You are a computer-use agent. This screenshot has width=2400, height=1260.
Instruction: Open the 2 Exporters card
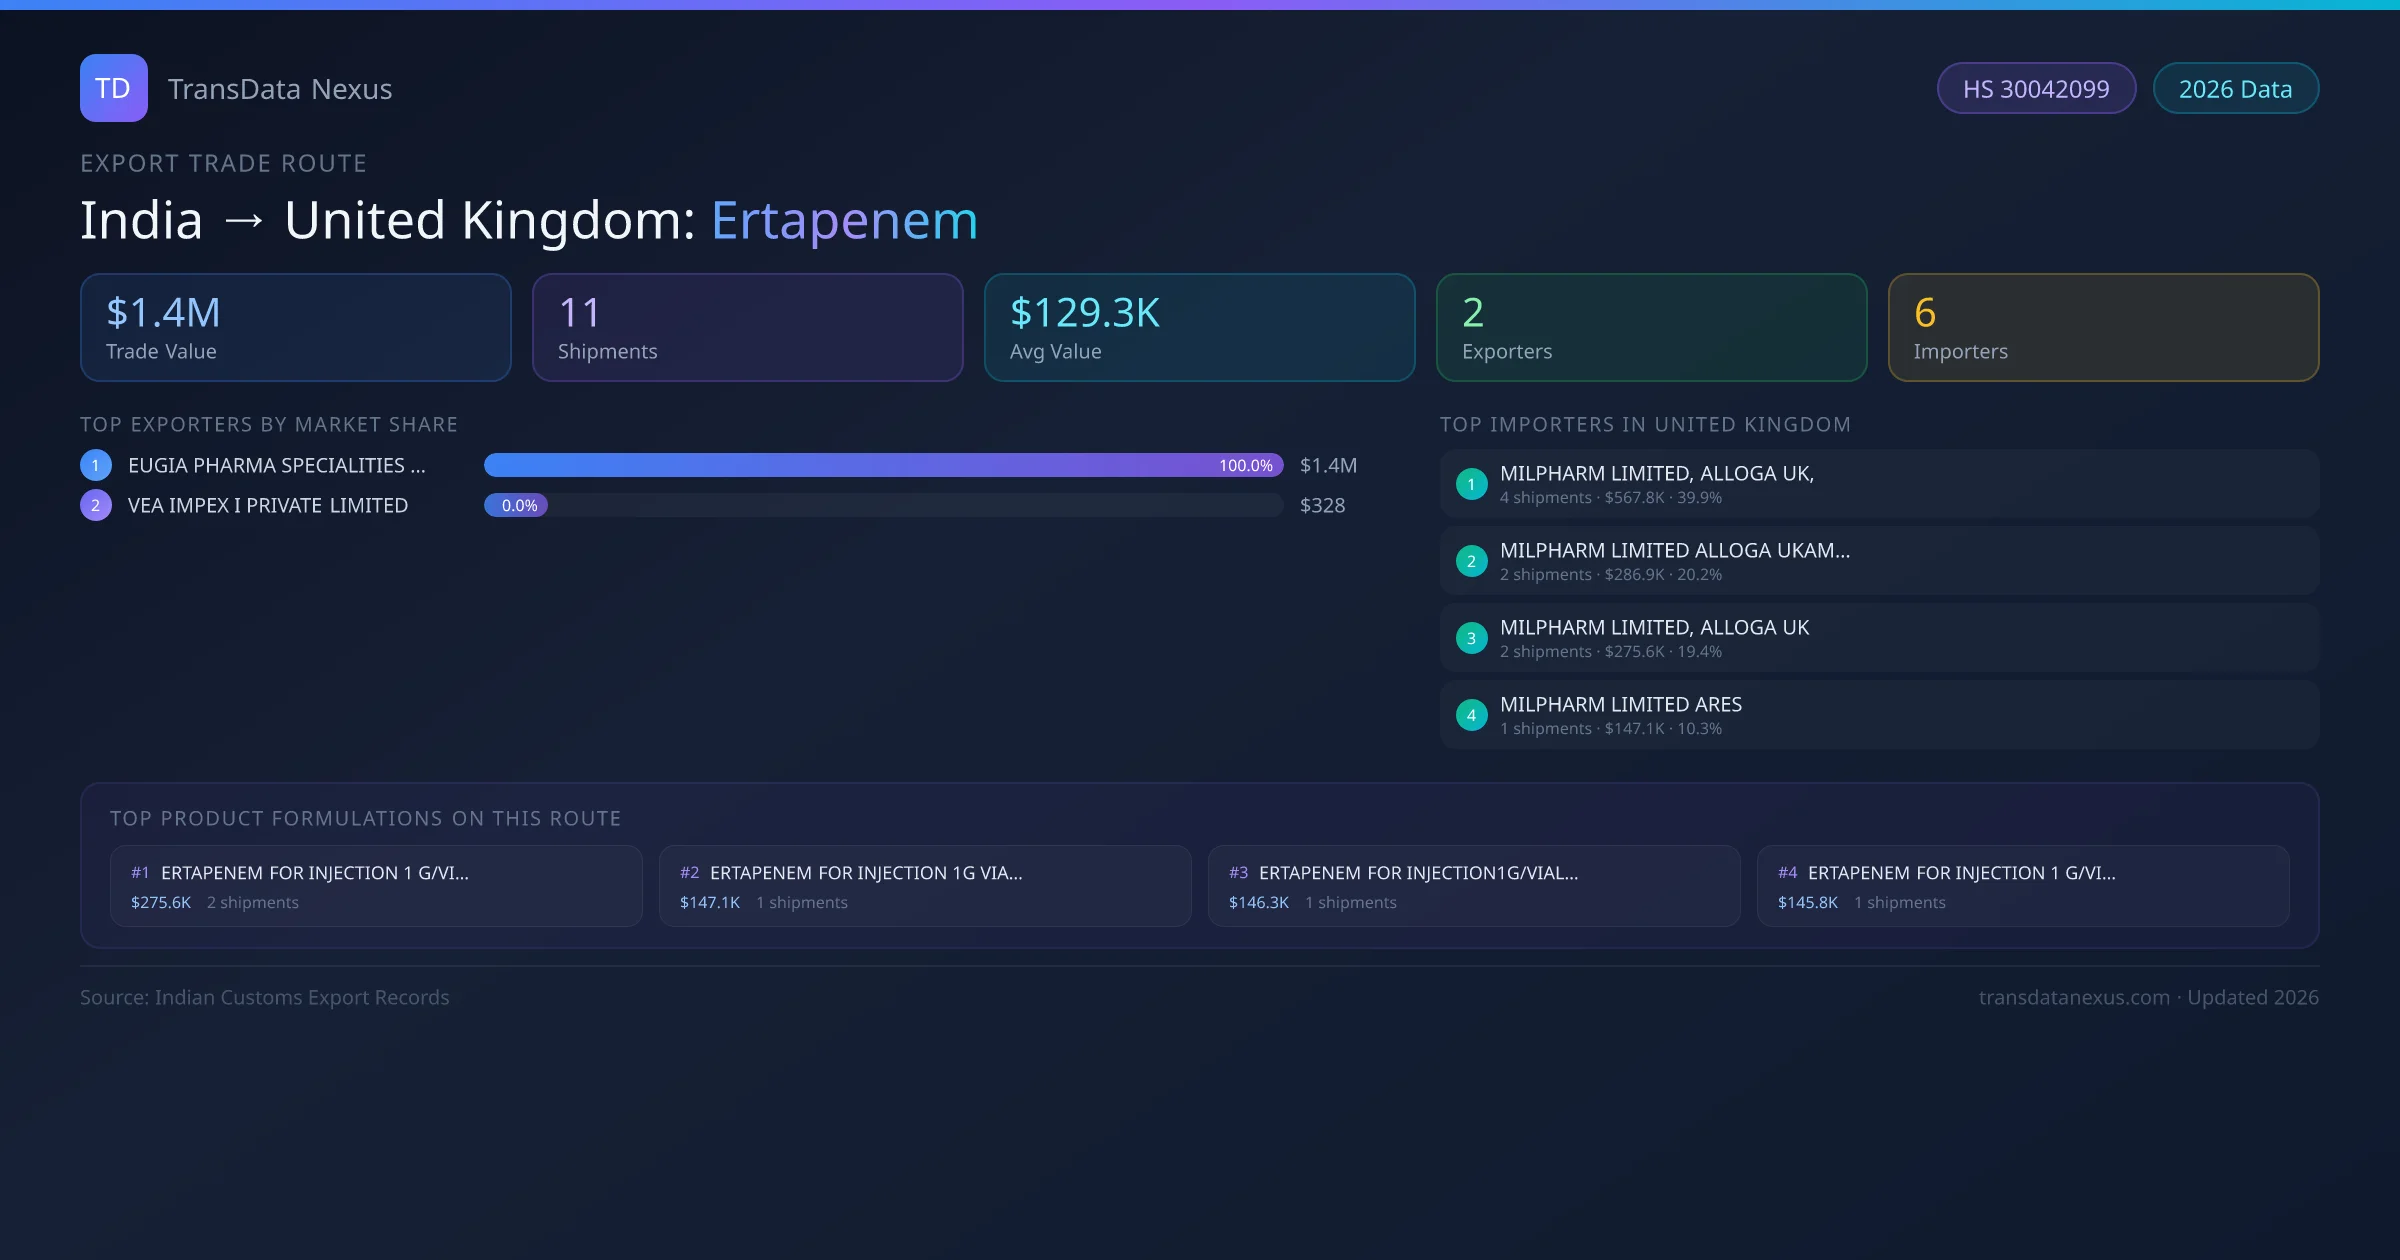[1651, 328]
